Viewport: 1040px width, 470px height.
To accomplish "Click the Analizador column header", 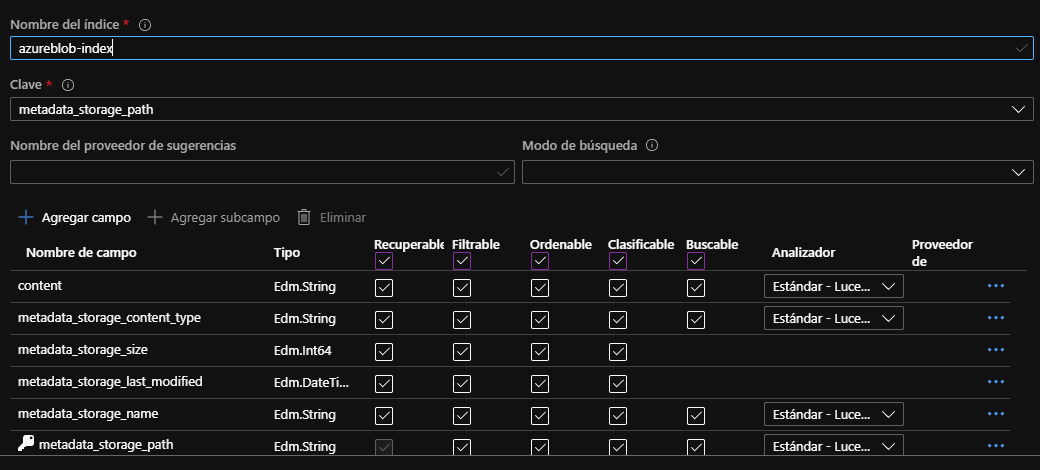I will [803, 253].
